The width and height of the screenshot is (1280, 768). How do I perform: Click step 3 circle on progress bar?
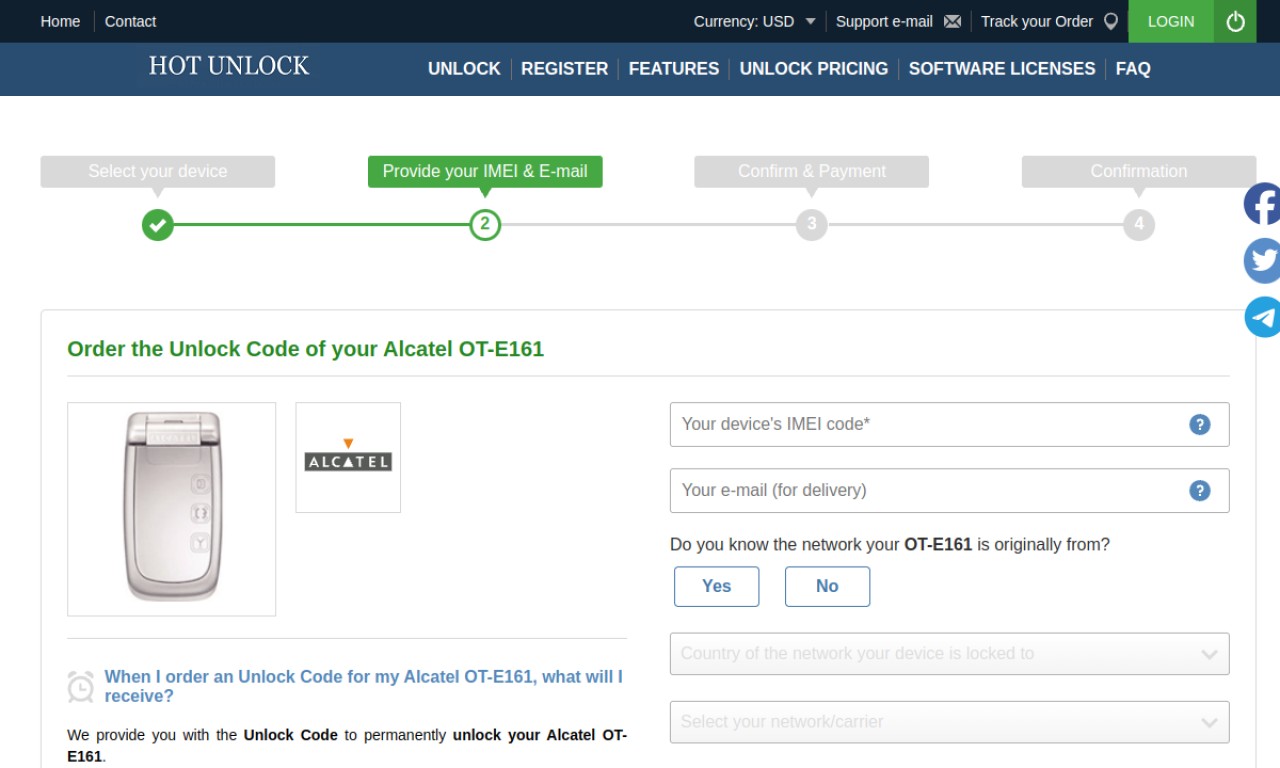[x=811, y=224]
